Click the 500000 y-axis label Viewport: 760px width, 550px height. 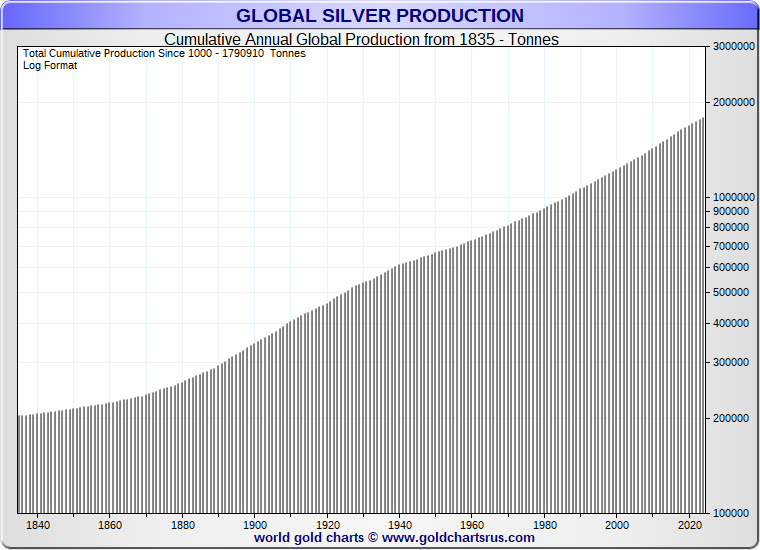732,292
